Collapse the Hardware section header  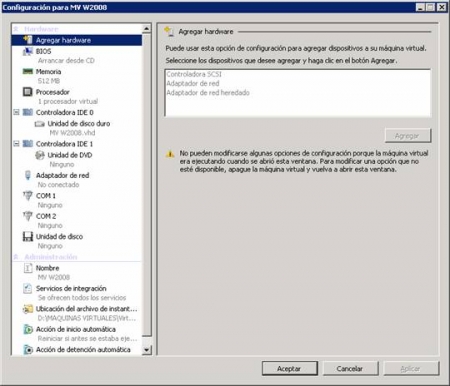tap(16, 29)
